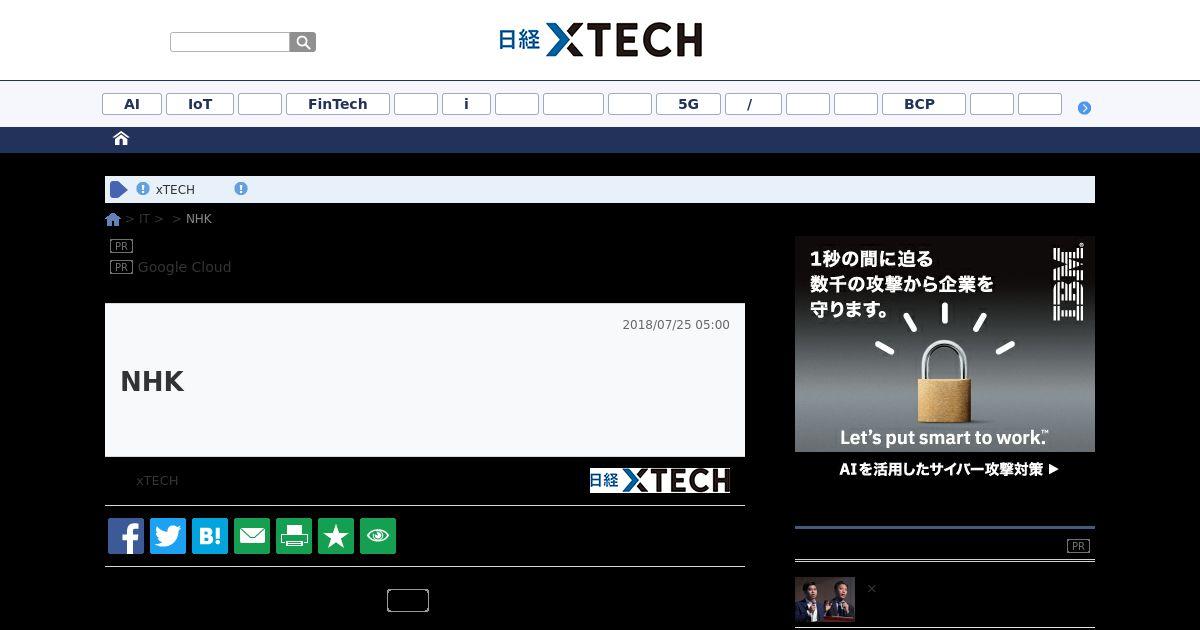Open the second notice info icon
Viewport: 1200px width, 630px height.
241,188
